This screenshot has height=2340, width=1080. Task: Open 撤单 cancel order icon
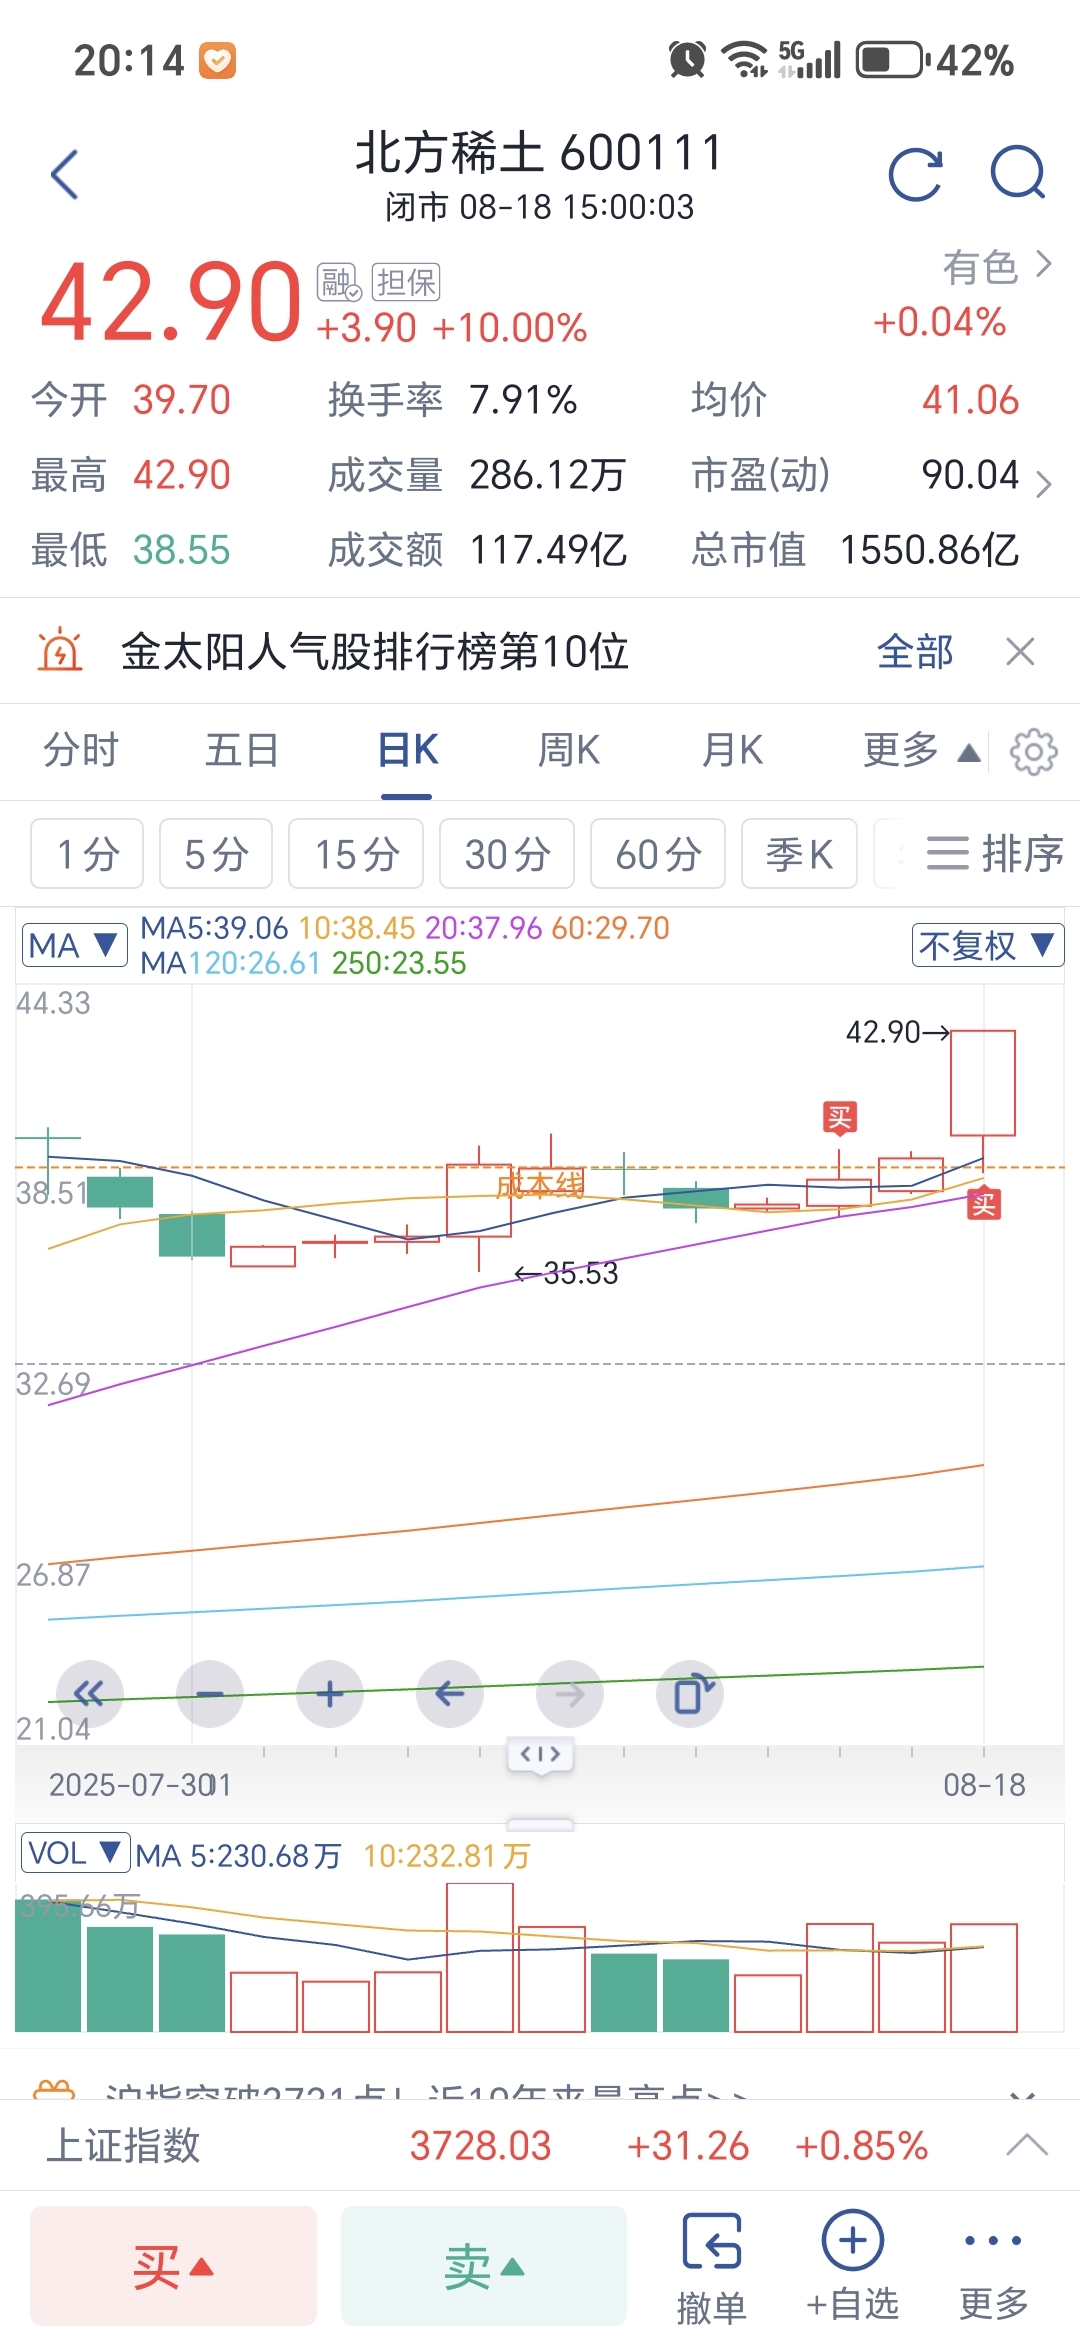712,2268
